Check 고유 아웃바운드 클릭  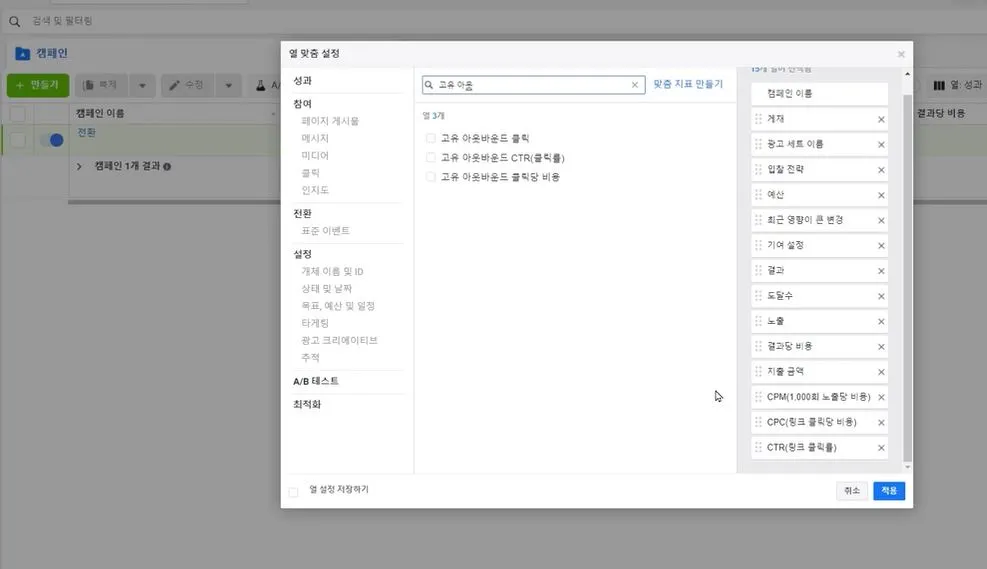tap(431, 138)
